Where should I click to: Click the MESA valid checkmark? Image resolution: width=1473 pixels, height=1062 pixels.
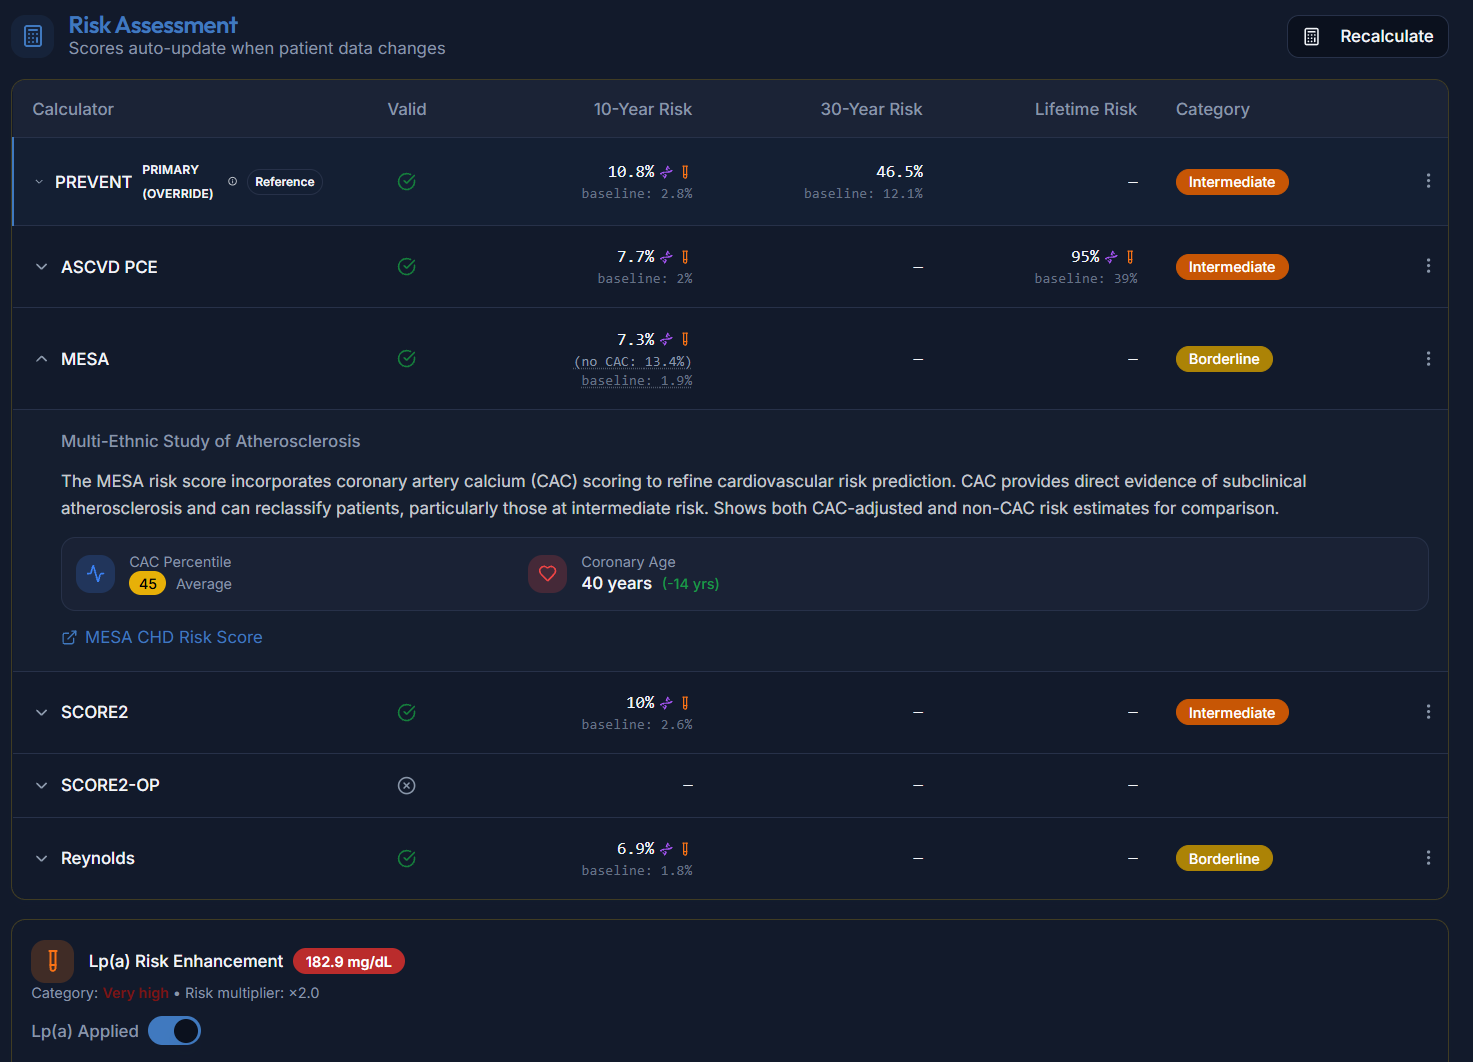click(x=407, y=358)
